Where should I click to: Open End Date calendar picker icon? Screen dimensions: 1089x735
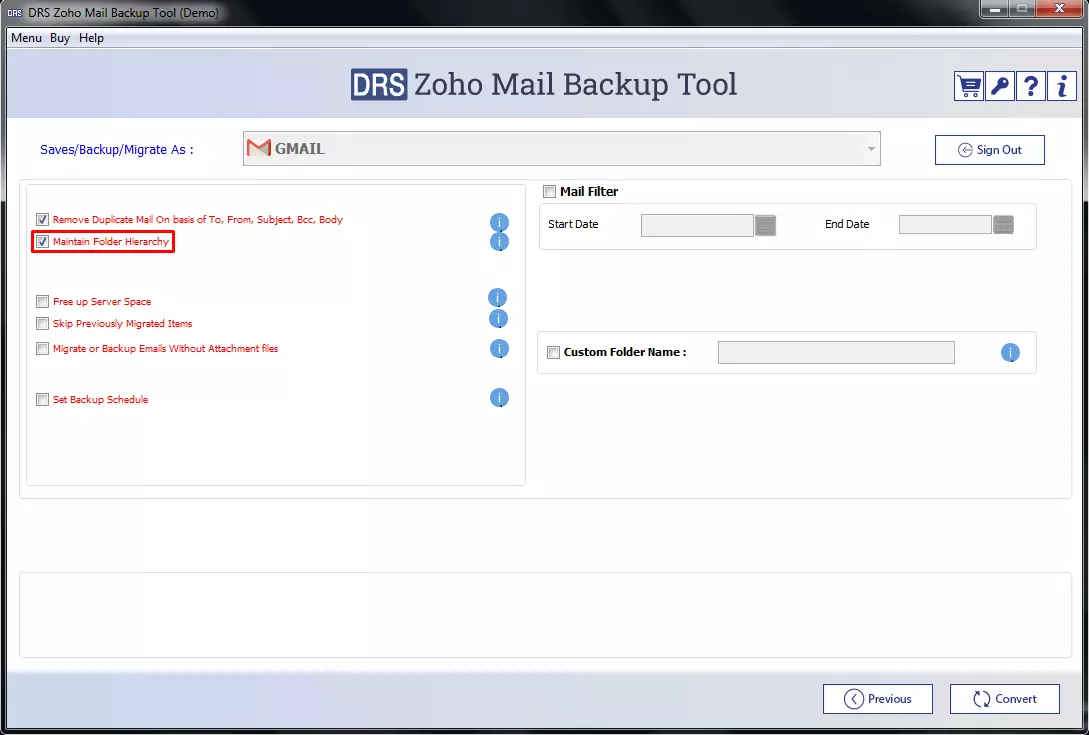tap(1004, 225)
